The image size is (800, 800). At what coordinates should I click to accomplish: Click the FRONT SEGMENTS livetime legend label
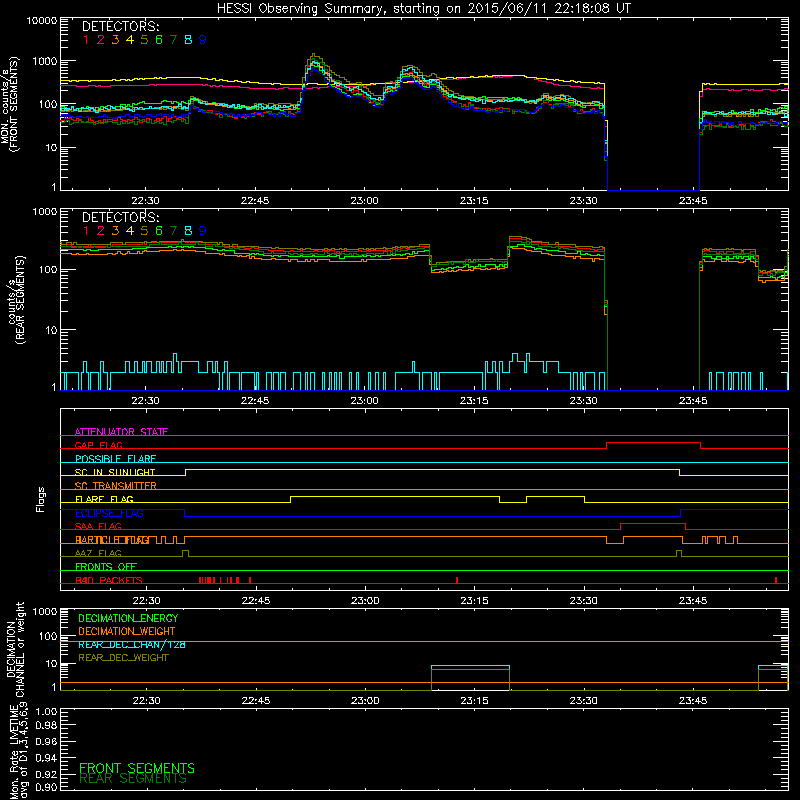137,768
